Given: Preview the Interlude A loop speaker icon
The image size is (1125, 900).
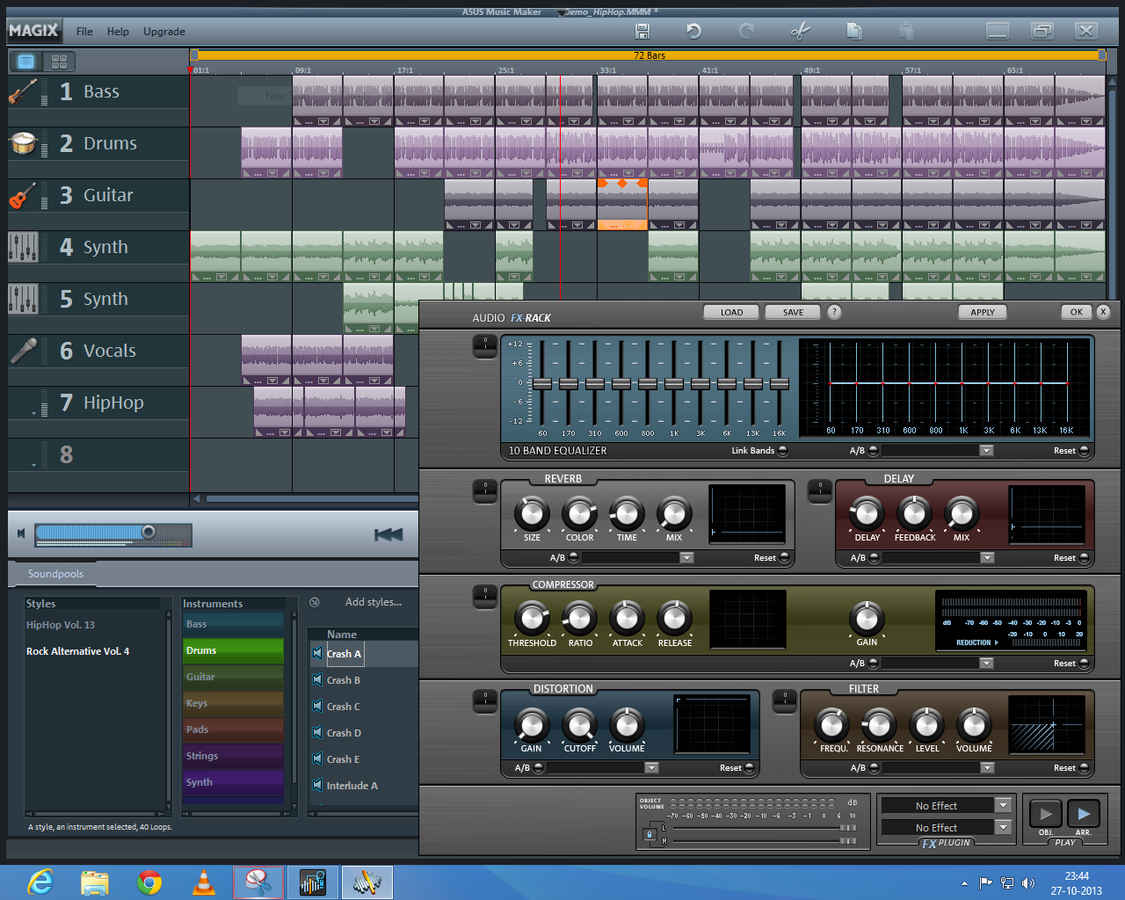Looking at the screenshot, I should (x=317, y=785).
